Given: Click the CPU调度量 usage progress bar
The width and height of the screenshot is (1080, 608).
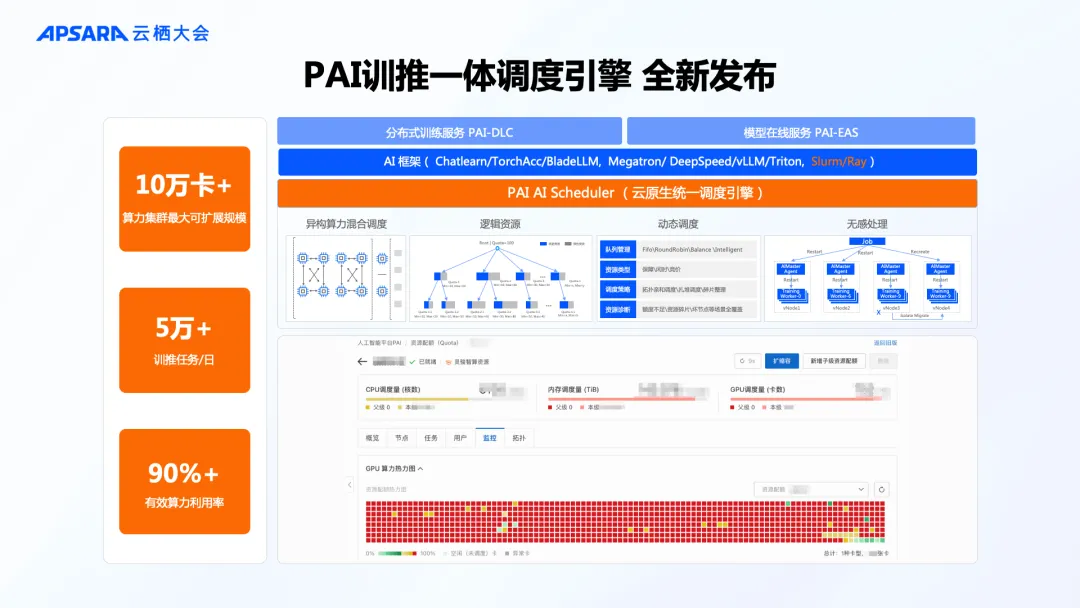Looking at the screenshot, I should point(446,399).
